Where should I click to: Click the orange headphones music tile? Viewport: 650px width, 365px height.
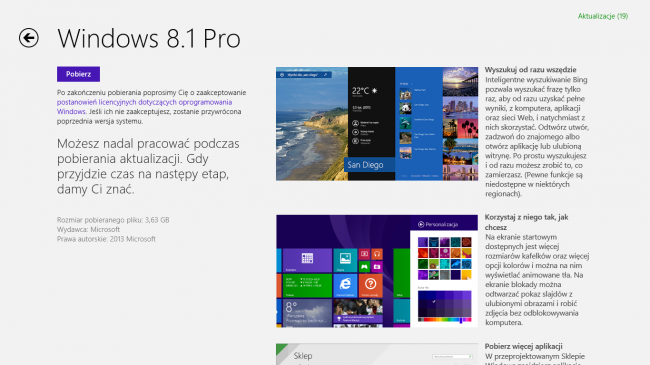[x=377, y=254]
